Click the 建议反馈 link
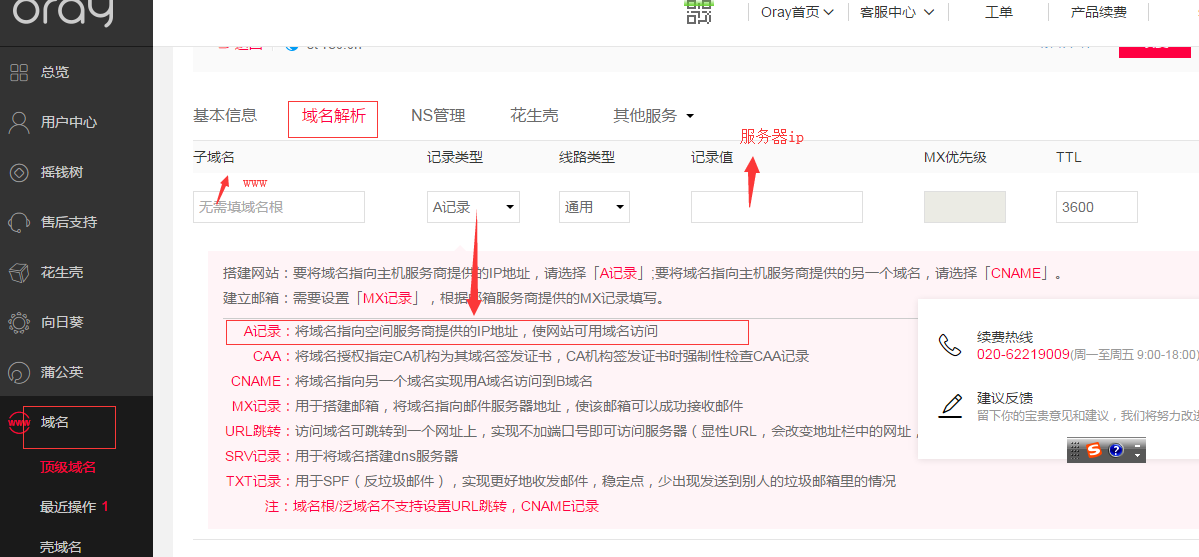Viewport: 1199px width, 557px height. tap(1005, 398)
